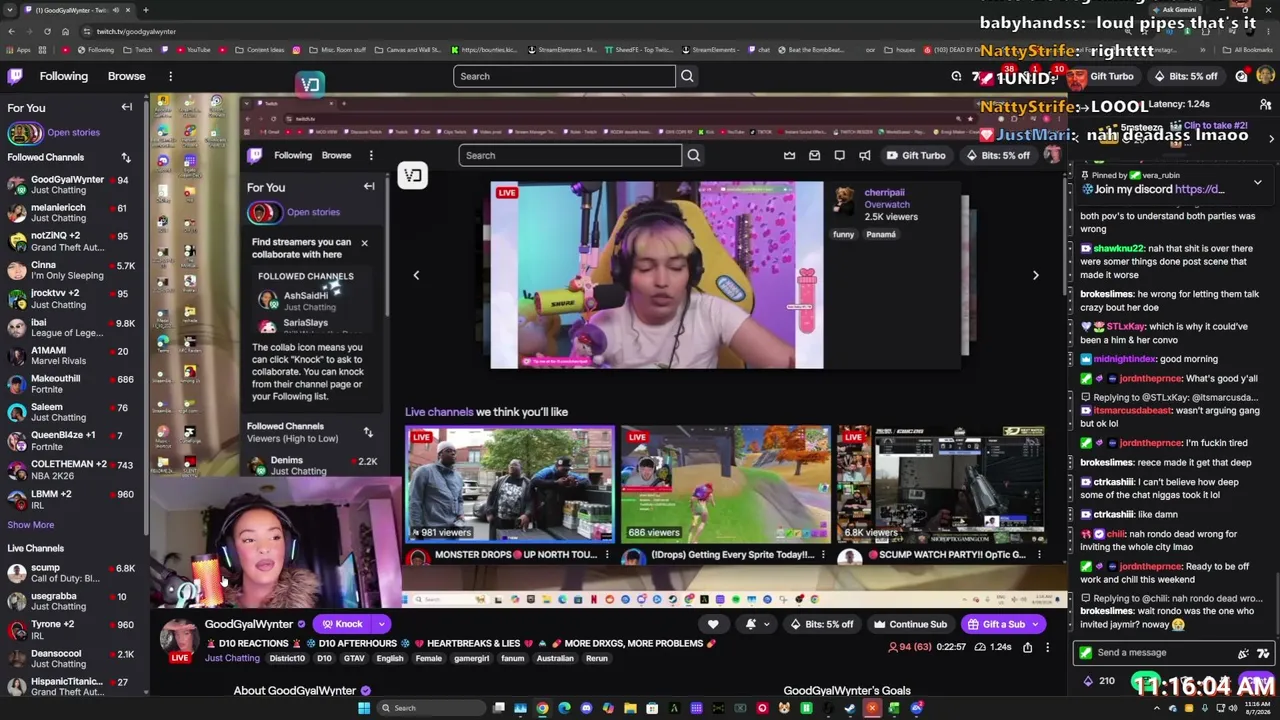Open the three-dot More menu beside Browse
The width and height of the screenshot is (1280, 720).
click(170, 76)
